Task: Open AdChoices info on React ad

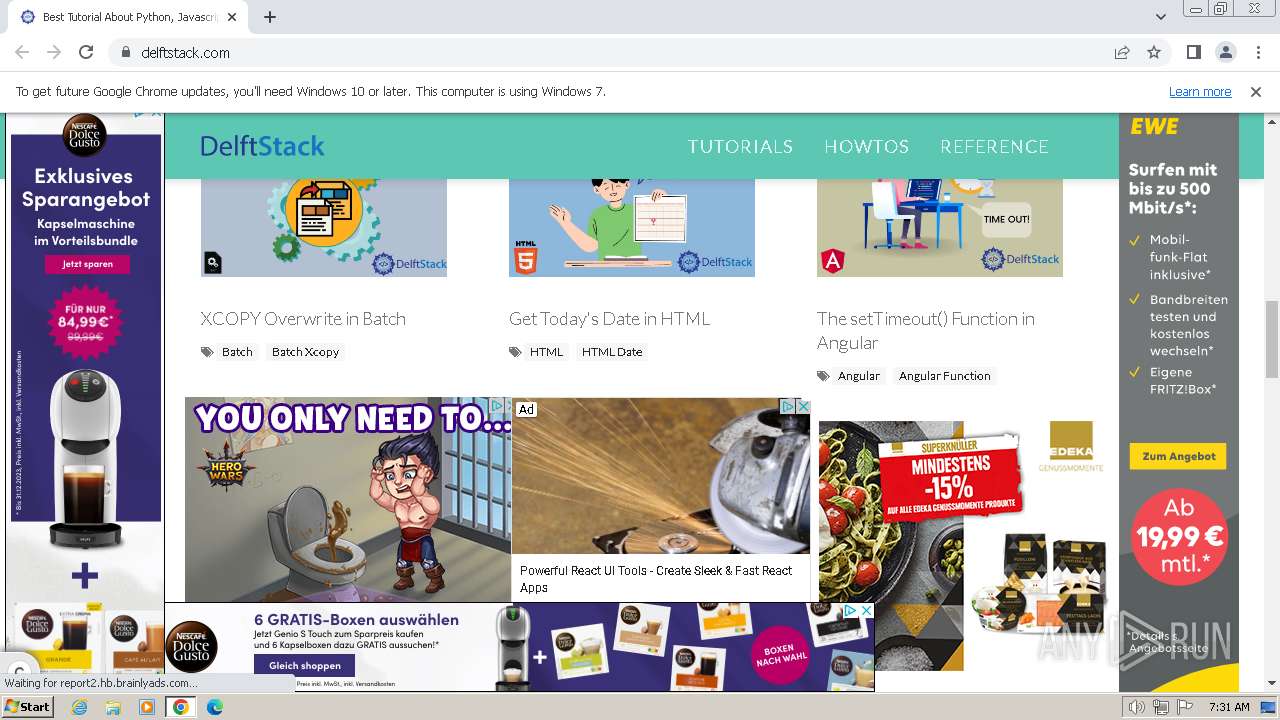Action: tap(787, 406)
